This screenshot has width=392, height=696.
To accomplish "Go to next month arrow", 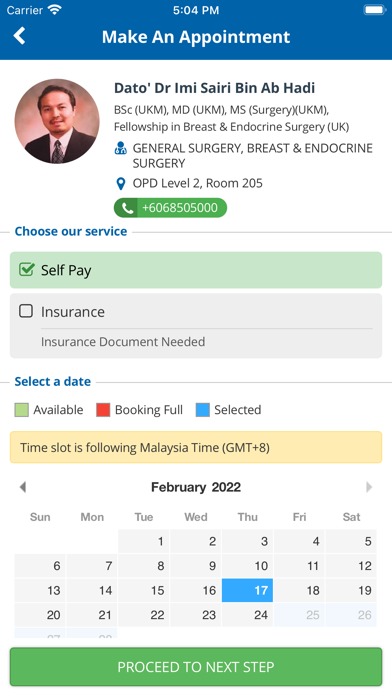I will pos(369,487).
